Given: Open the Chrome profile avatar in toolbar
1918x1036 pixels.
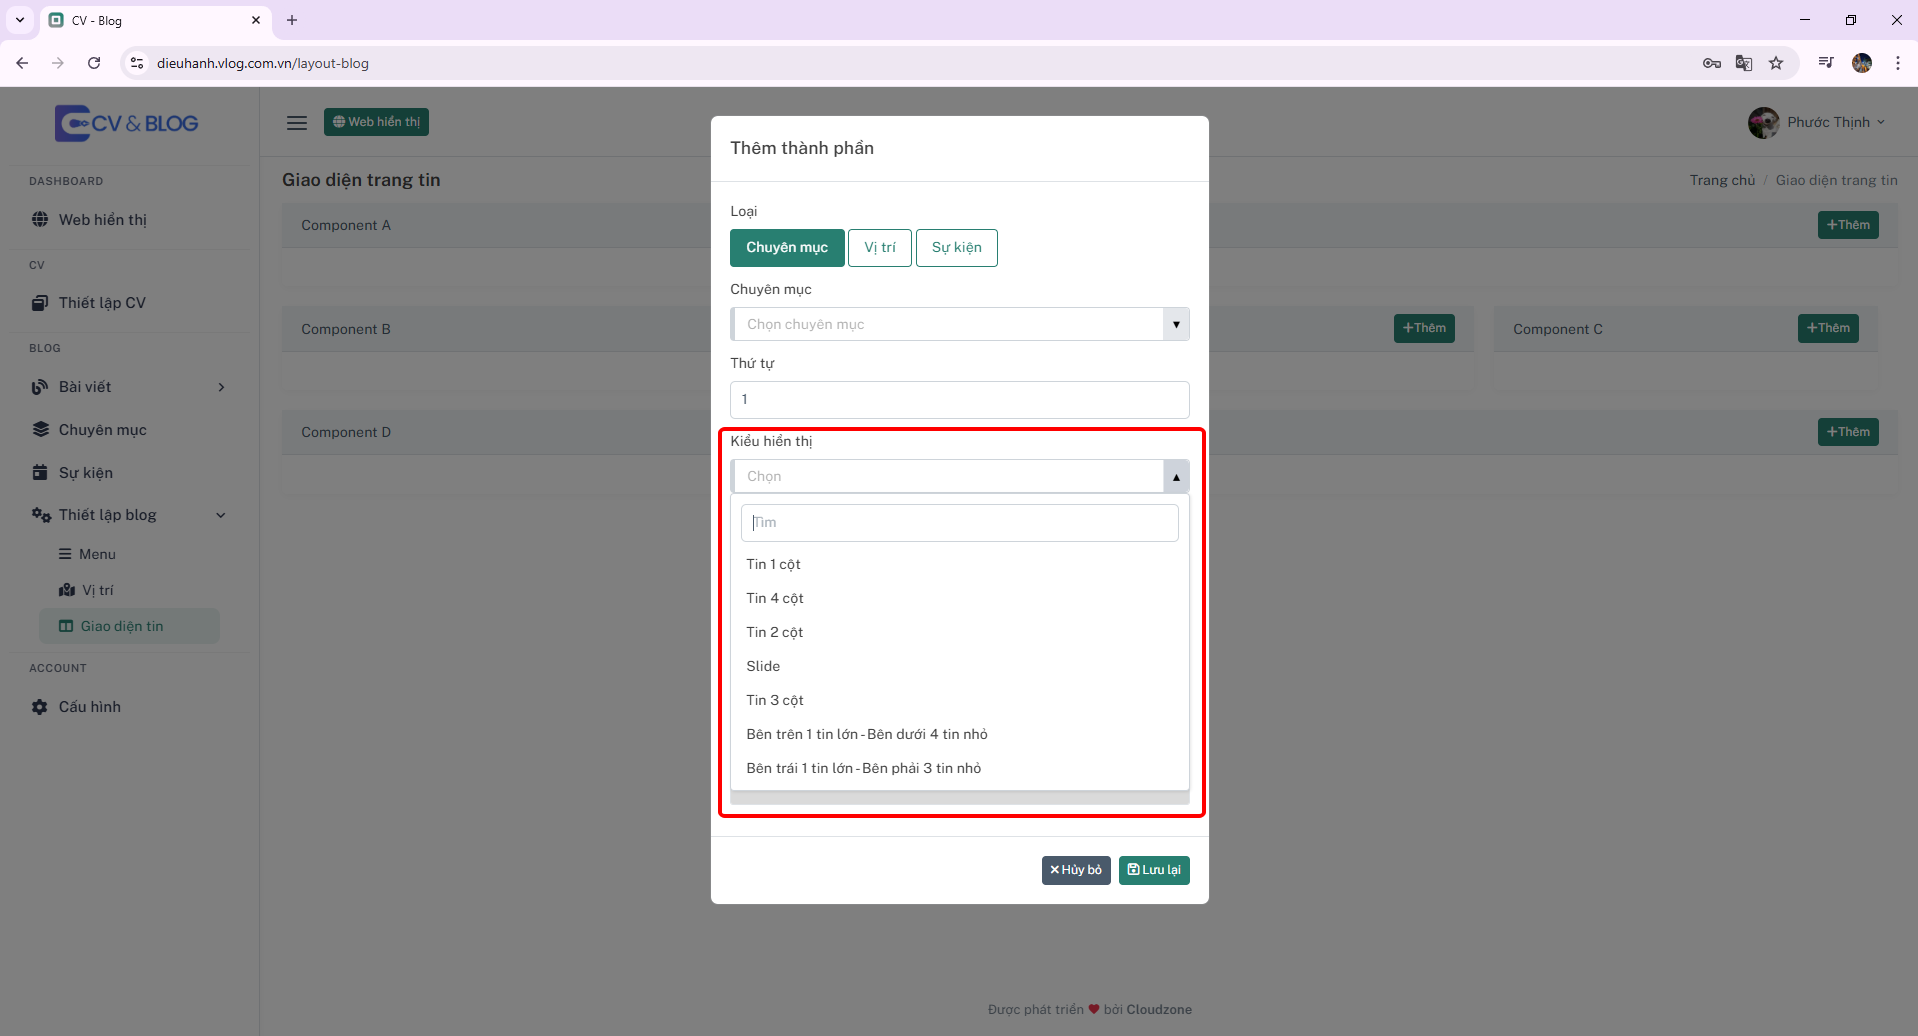Looking at the screenshot, I should click(x=1862, y=63).
